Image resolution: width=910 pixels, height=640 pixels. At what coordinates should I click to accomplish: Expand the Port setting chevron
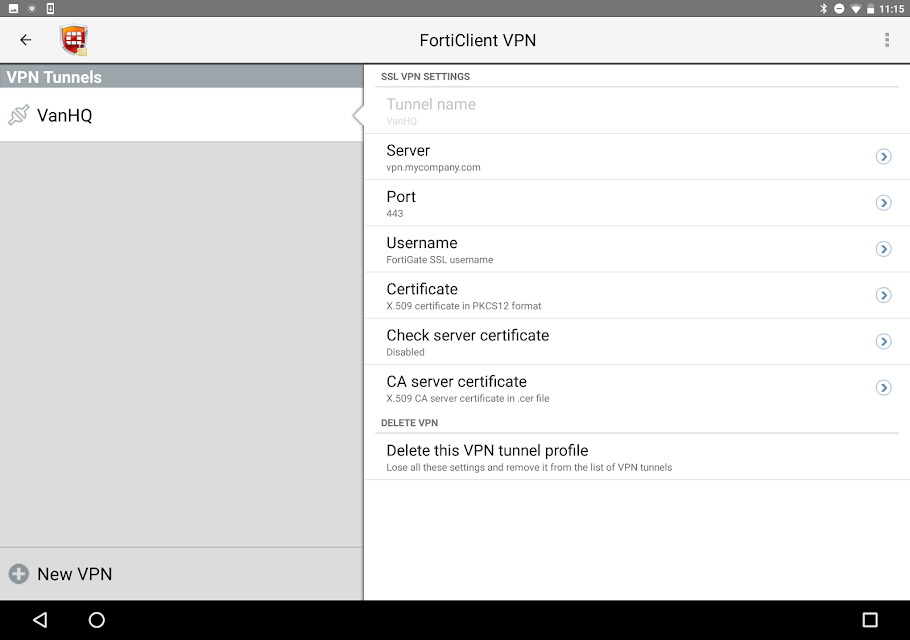coord(883,203)
